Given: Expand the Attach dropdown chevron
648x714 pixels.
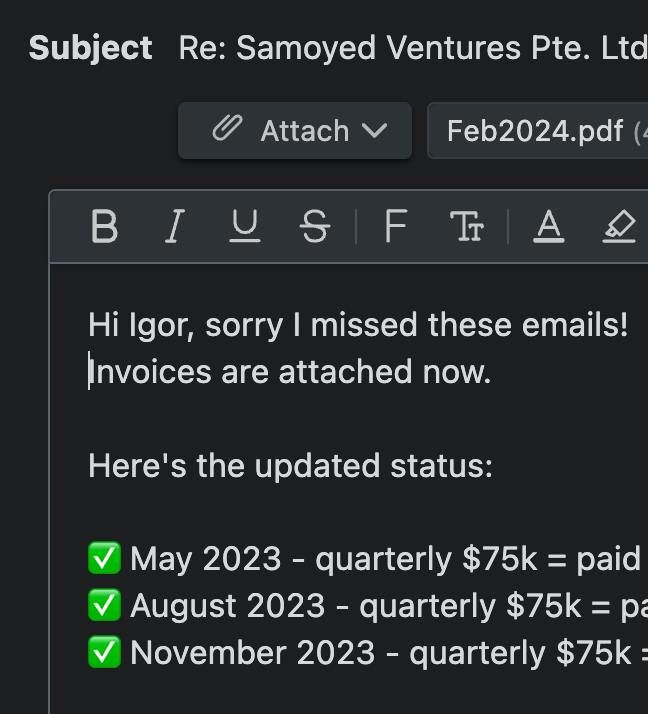Looking at the screenshot, I should click(375, 131).
